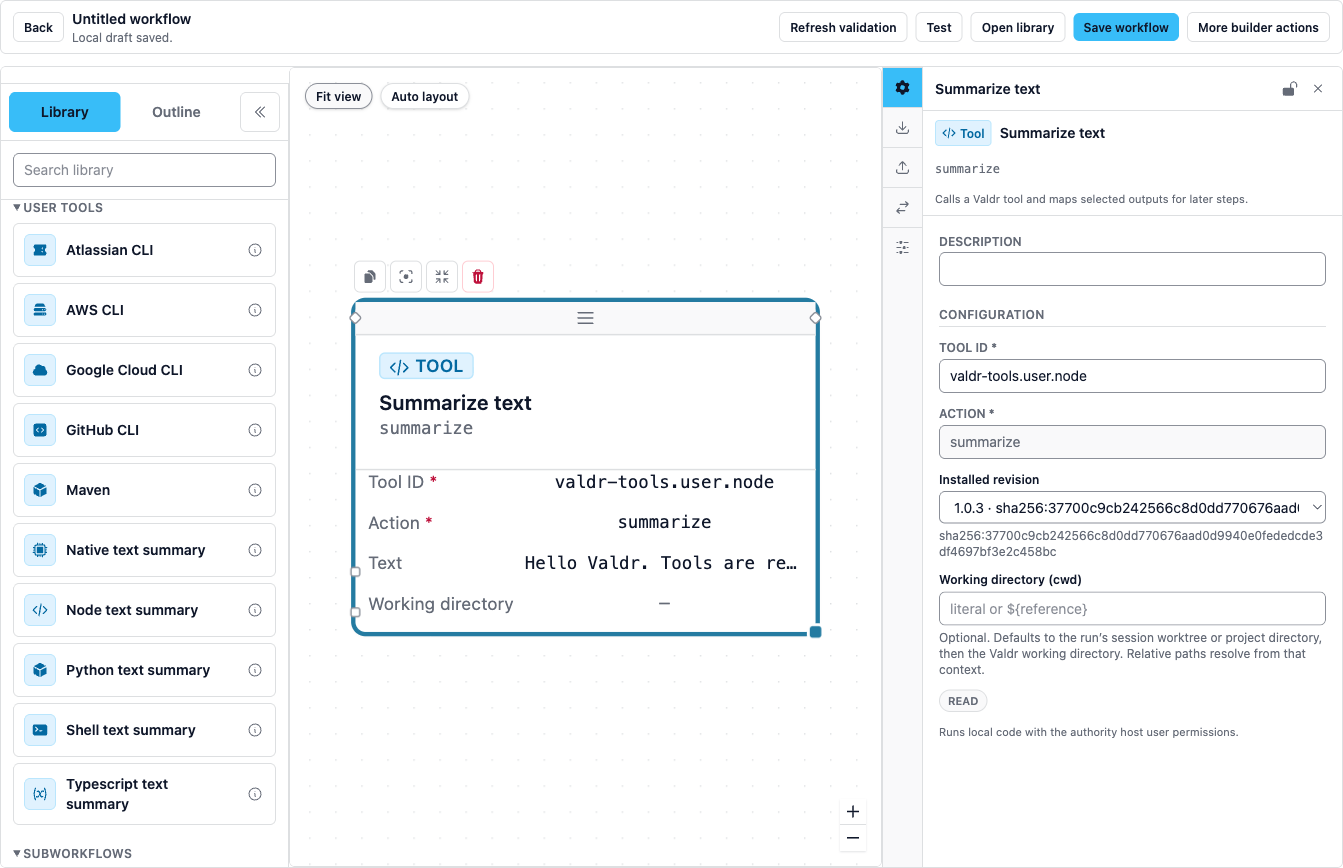Open the Installed revision dropdown
The image size is (1343, 868).
[x=1132, y=508]
